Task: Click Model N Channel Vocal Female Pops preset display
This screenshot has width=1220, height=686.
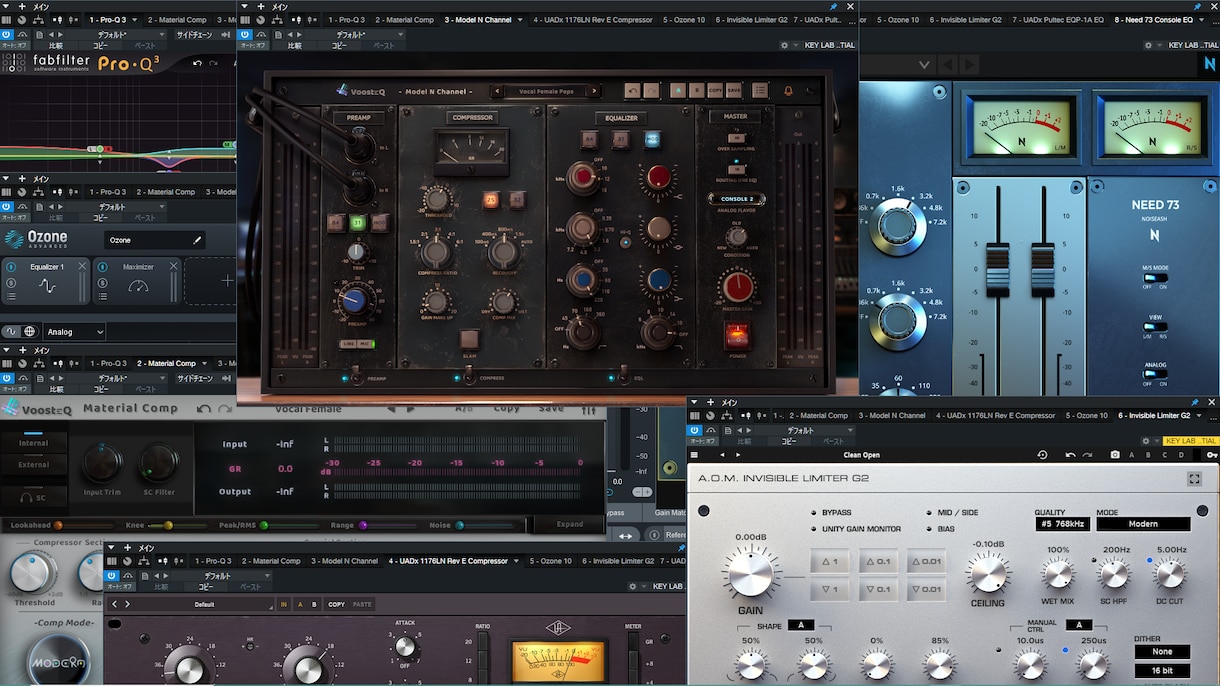Action: click(x=546, y=91)
